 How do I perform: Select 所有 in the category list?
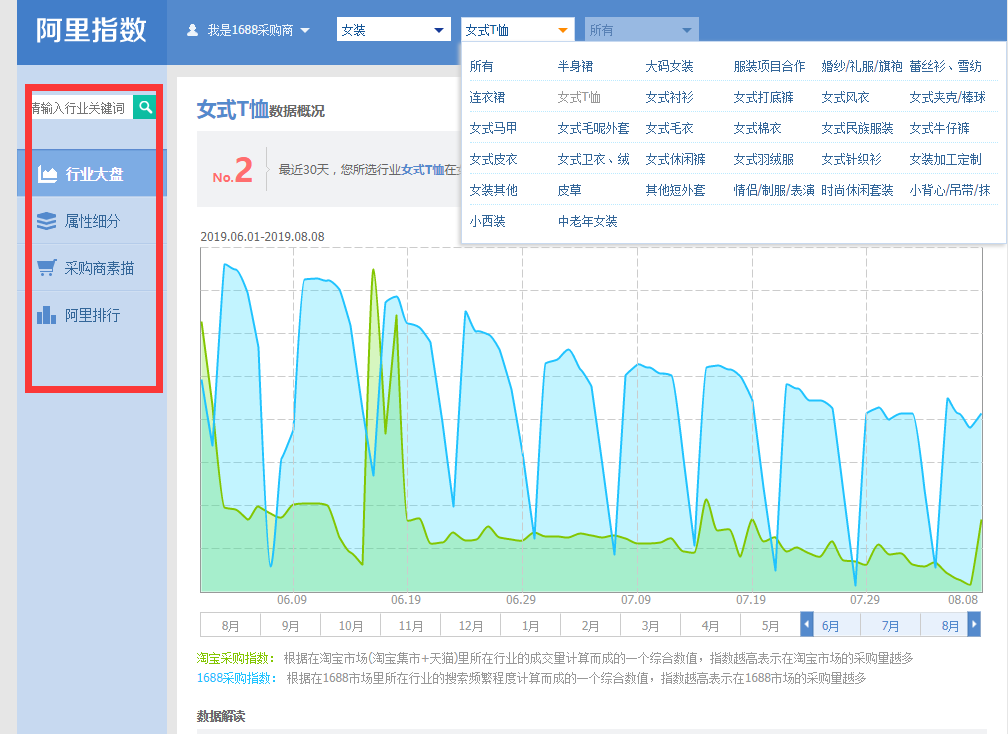[481, 66]
